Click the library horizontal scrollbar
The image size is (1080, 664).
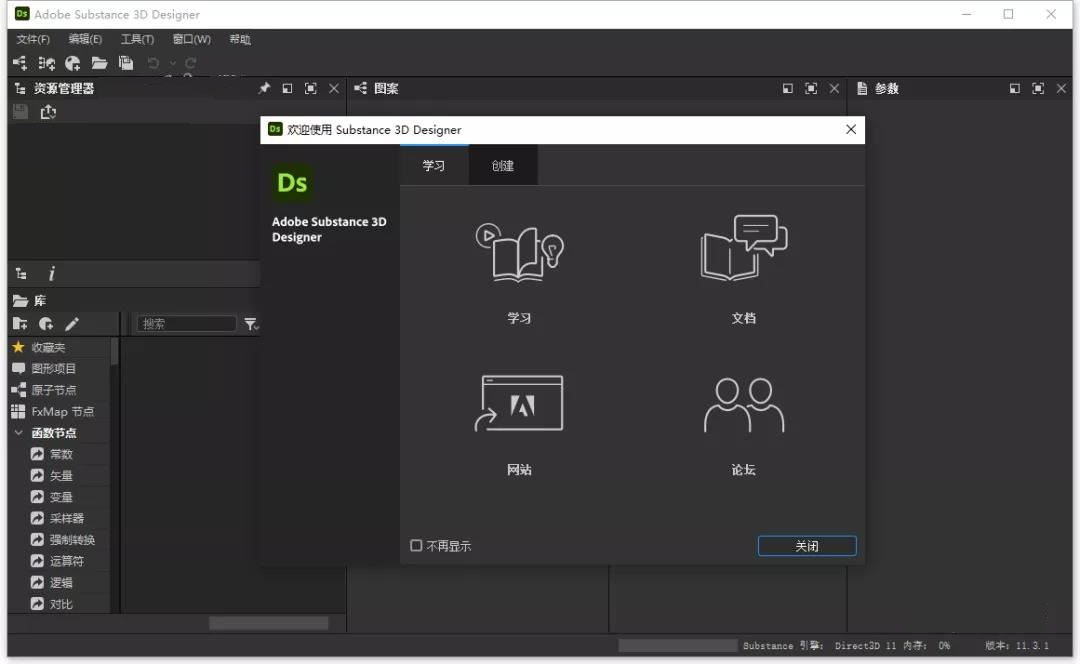tap(269, 623)
